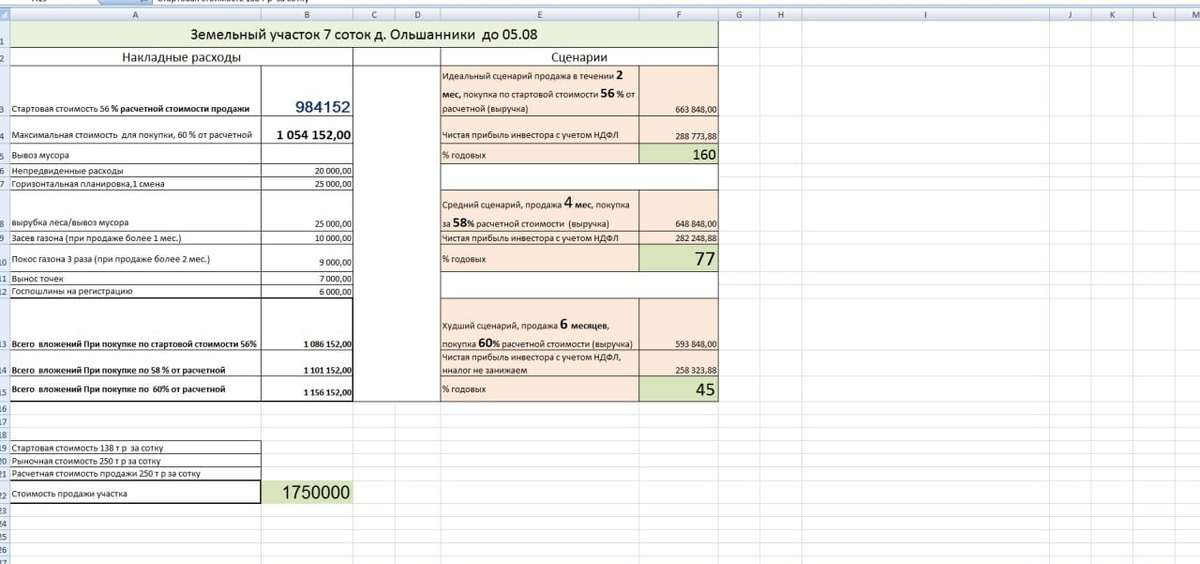Select the revenue value 593 848,00
The image size is (1200, 564).
coord(679,324)
